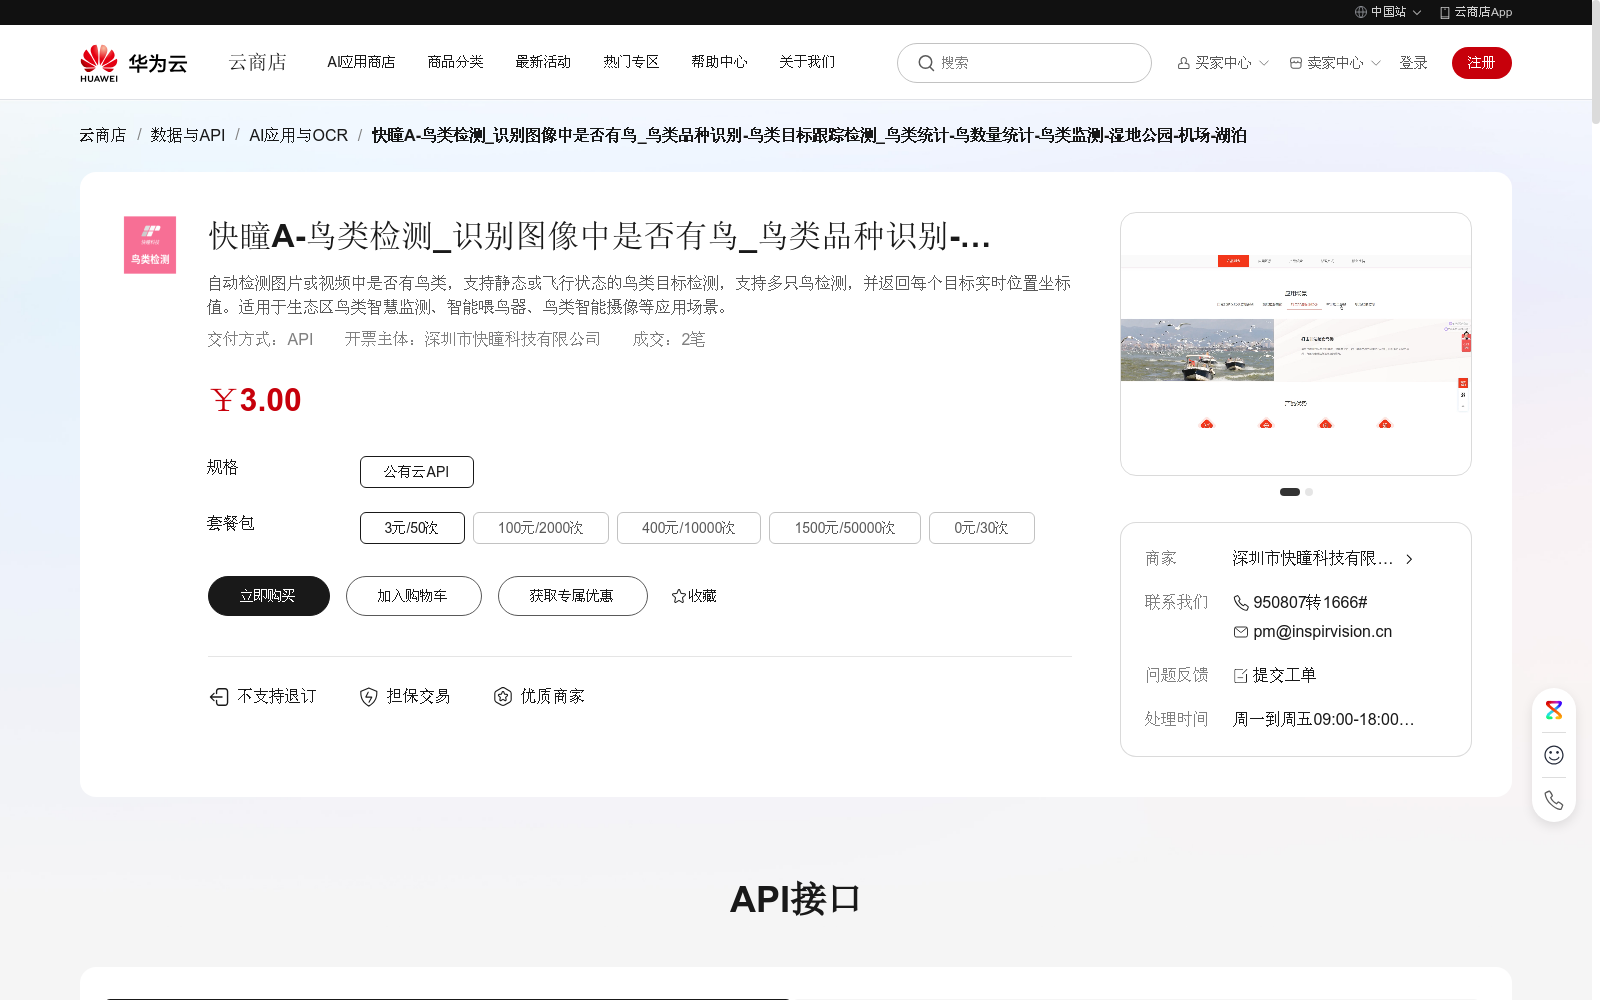Screen dimensions: 1600x1000
Task: Click the 云商店 title beside the logo
Action: [x=258, y=62]
